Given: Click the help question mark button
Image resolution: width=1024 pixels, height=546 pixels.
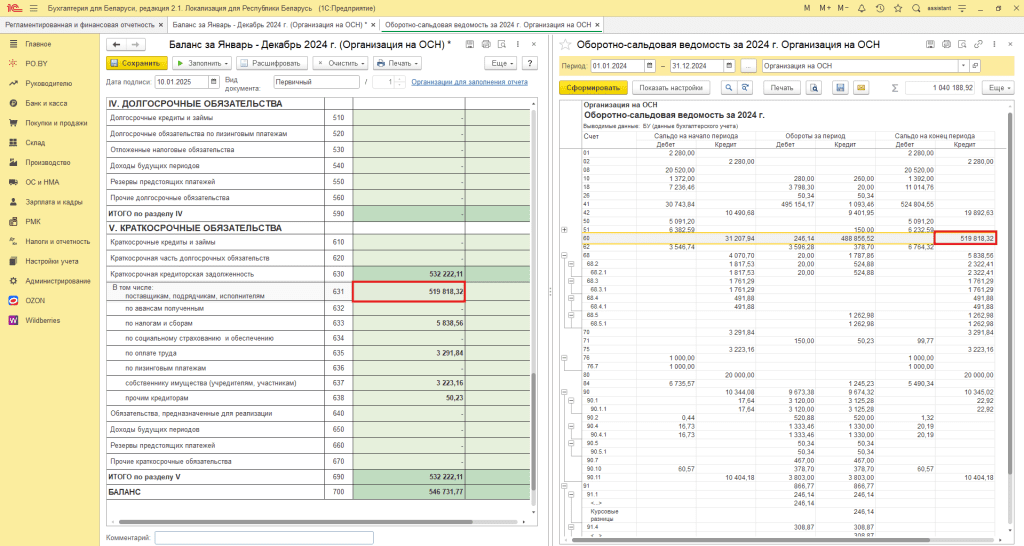Looking at the screenshot, I should coord(530,63).
